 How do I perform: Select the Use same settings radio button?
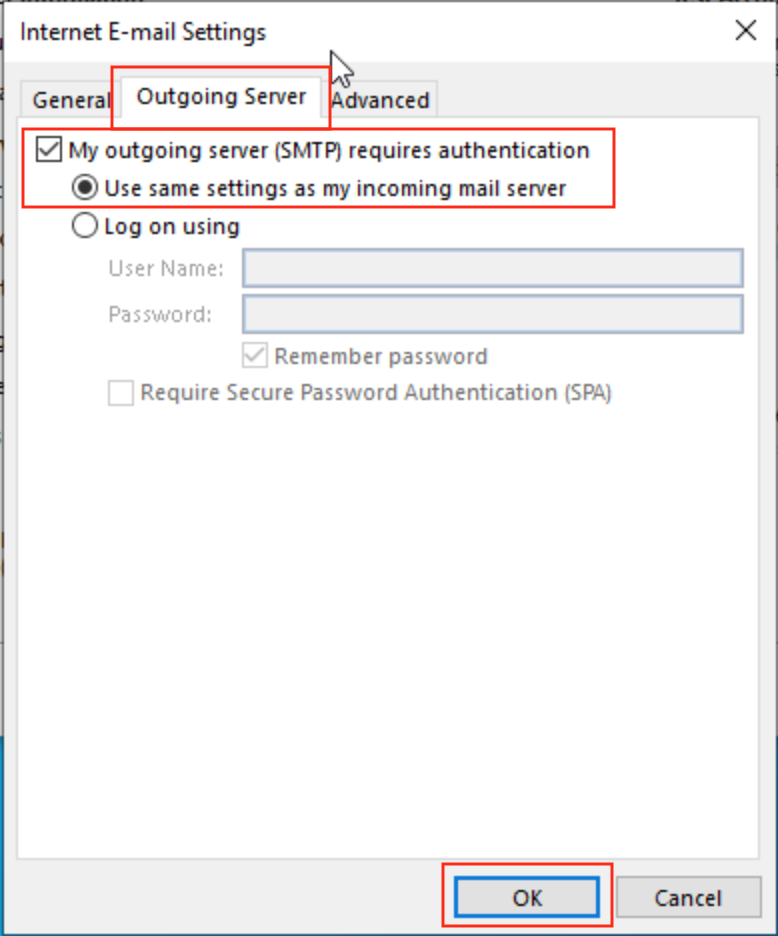(87, 188)
